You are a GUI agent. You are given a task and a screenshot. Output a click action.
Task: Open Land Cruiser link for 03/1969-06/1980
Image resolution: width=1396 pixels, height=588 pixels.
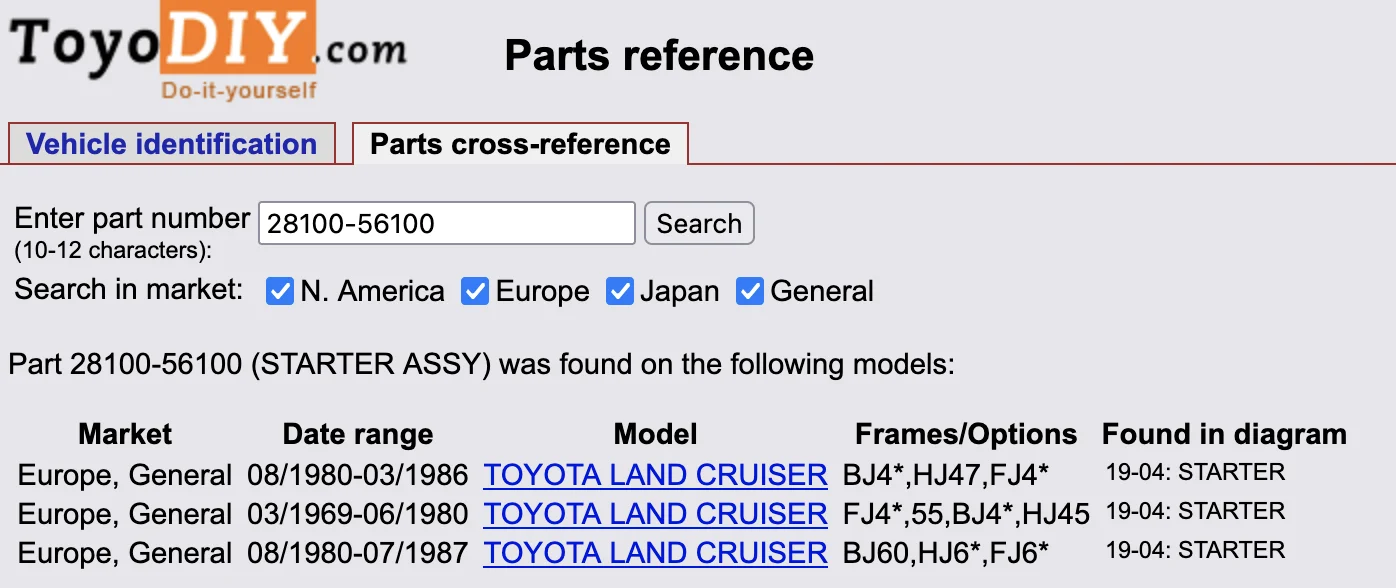click(x=656, y=514)
